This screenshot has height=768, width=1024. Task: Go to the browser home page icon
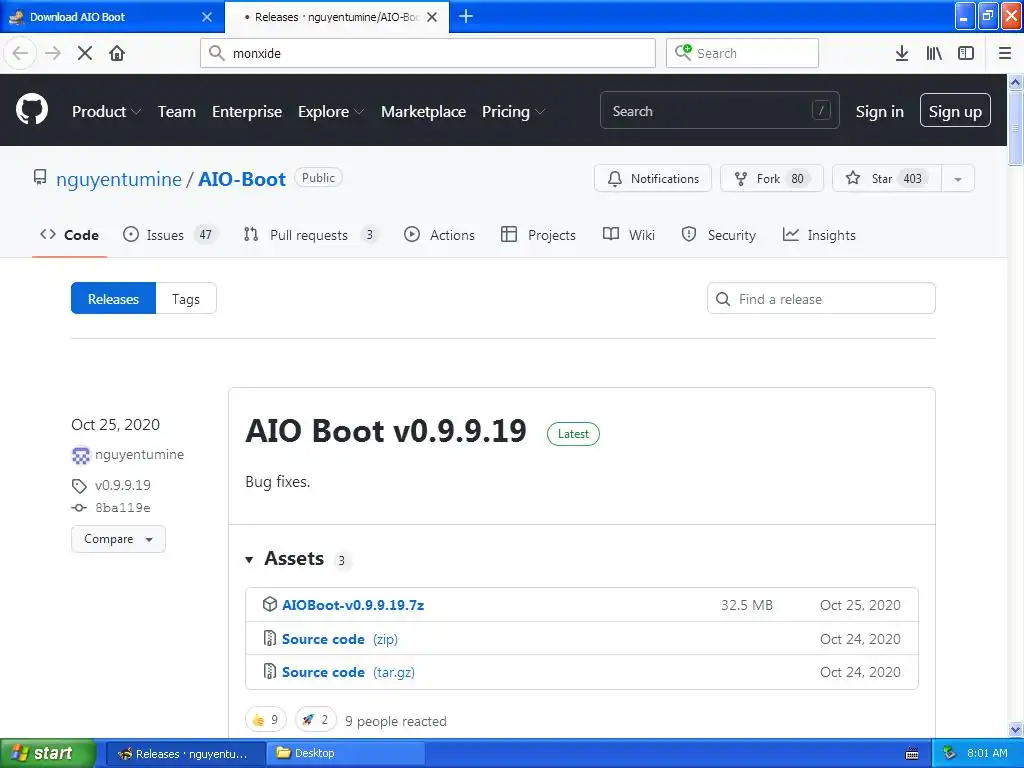pos(117,53)
